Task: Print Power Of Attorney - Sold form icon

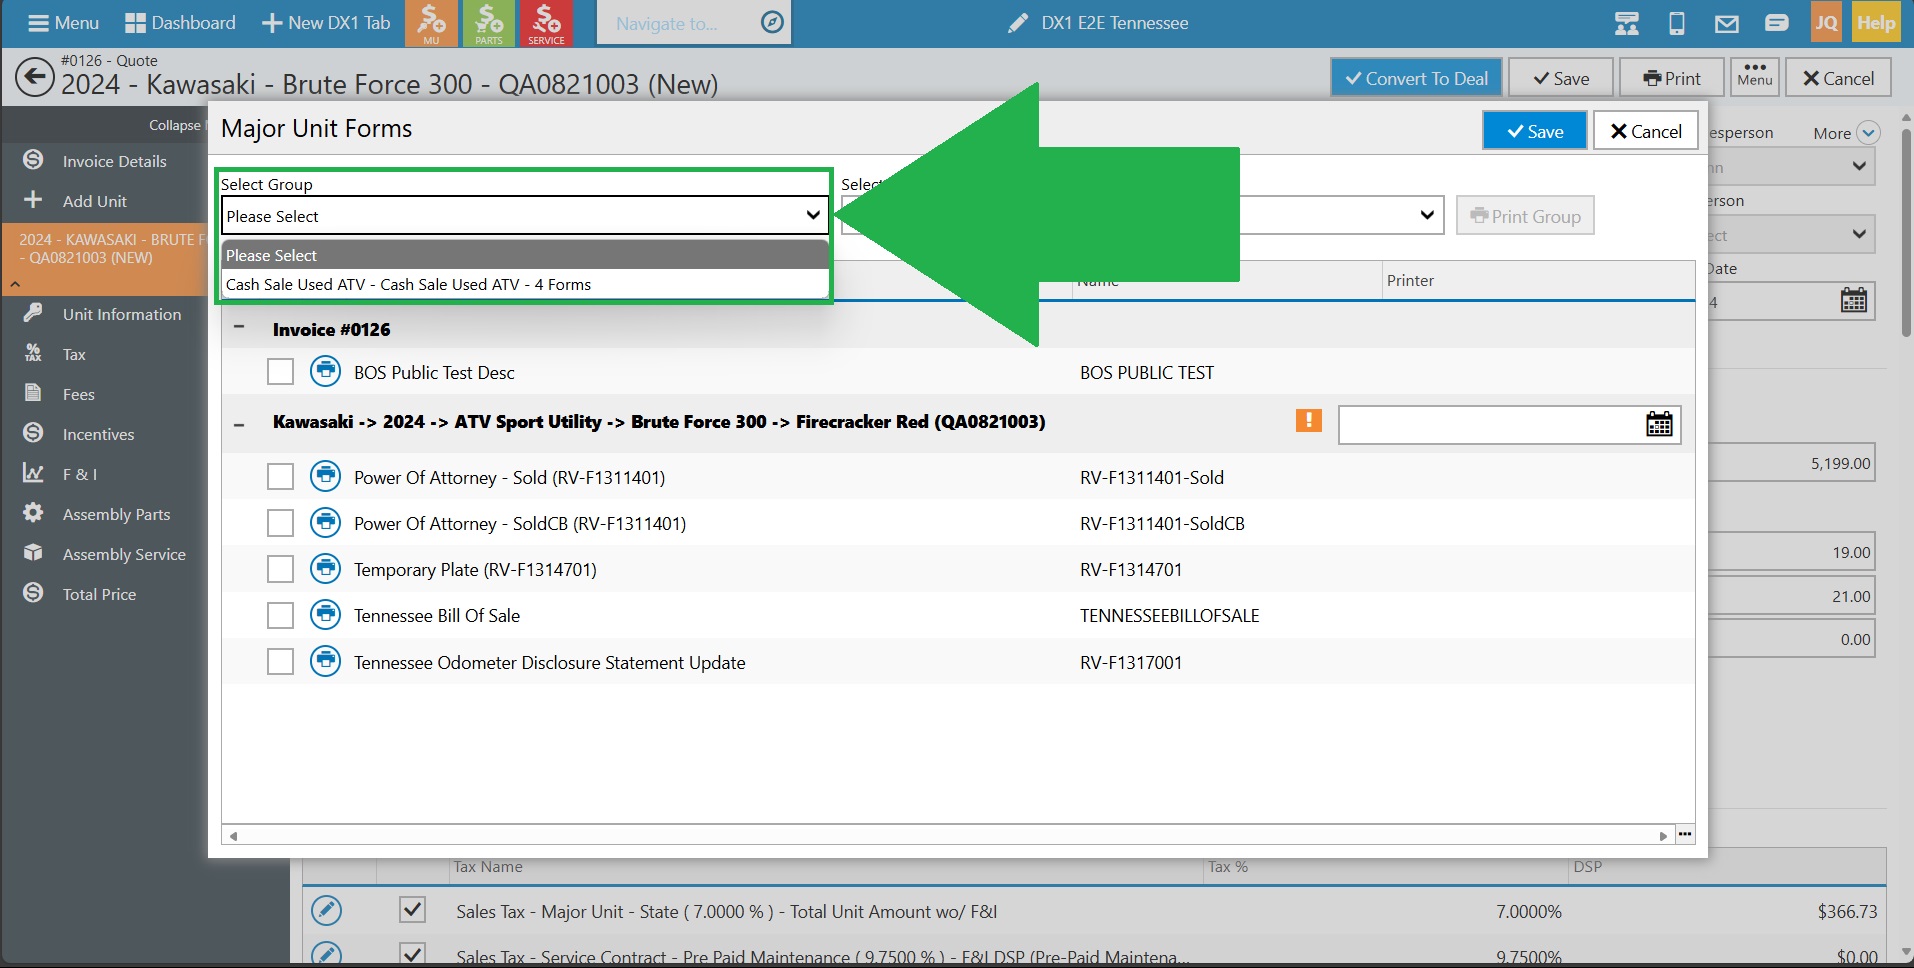Action: (x=325, y=476)
